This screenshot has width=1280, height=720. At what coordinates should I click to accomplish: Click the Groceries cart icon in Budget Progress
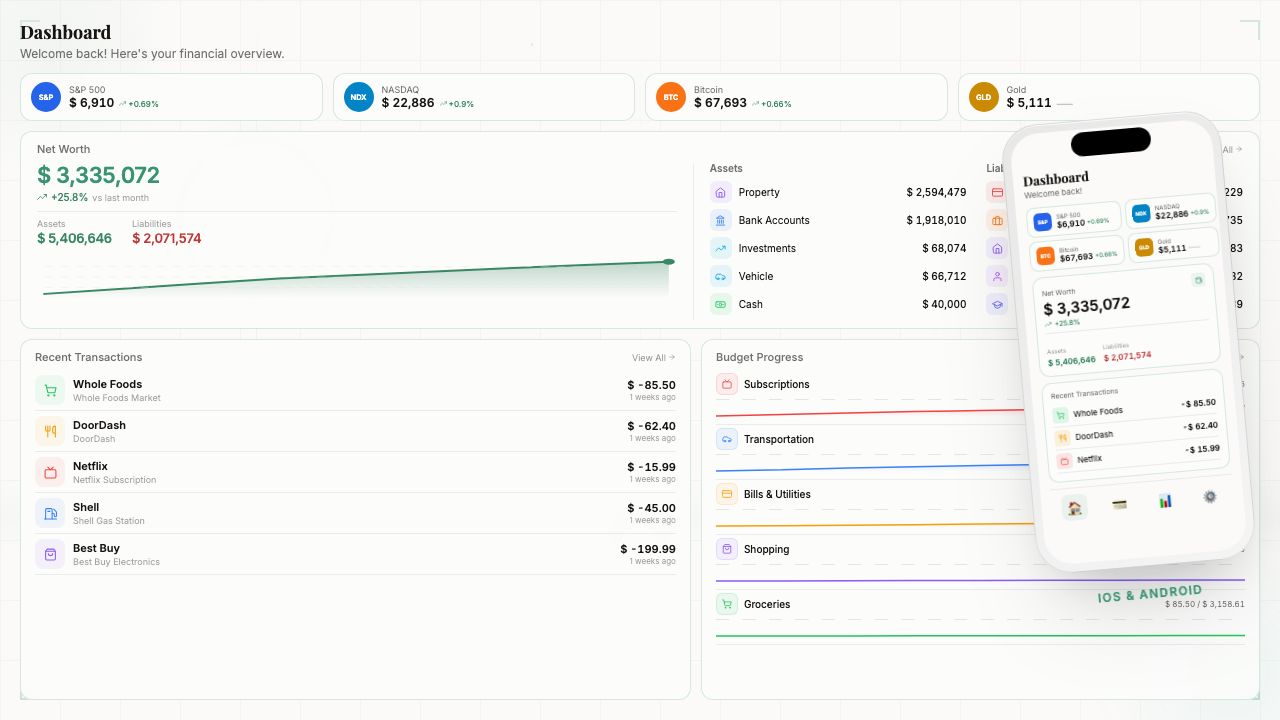(x=727, y=604)
